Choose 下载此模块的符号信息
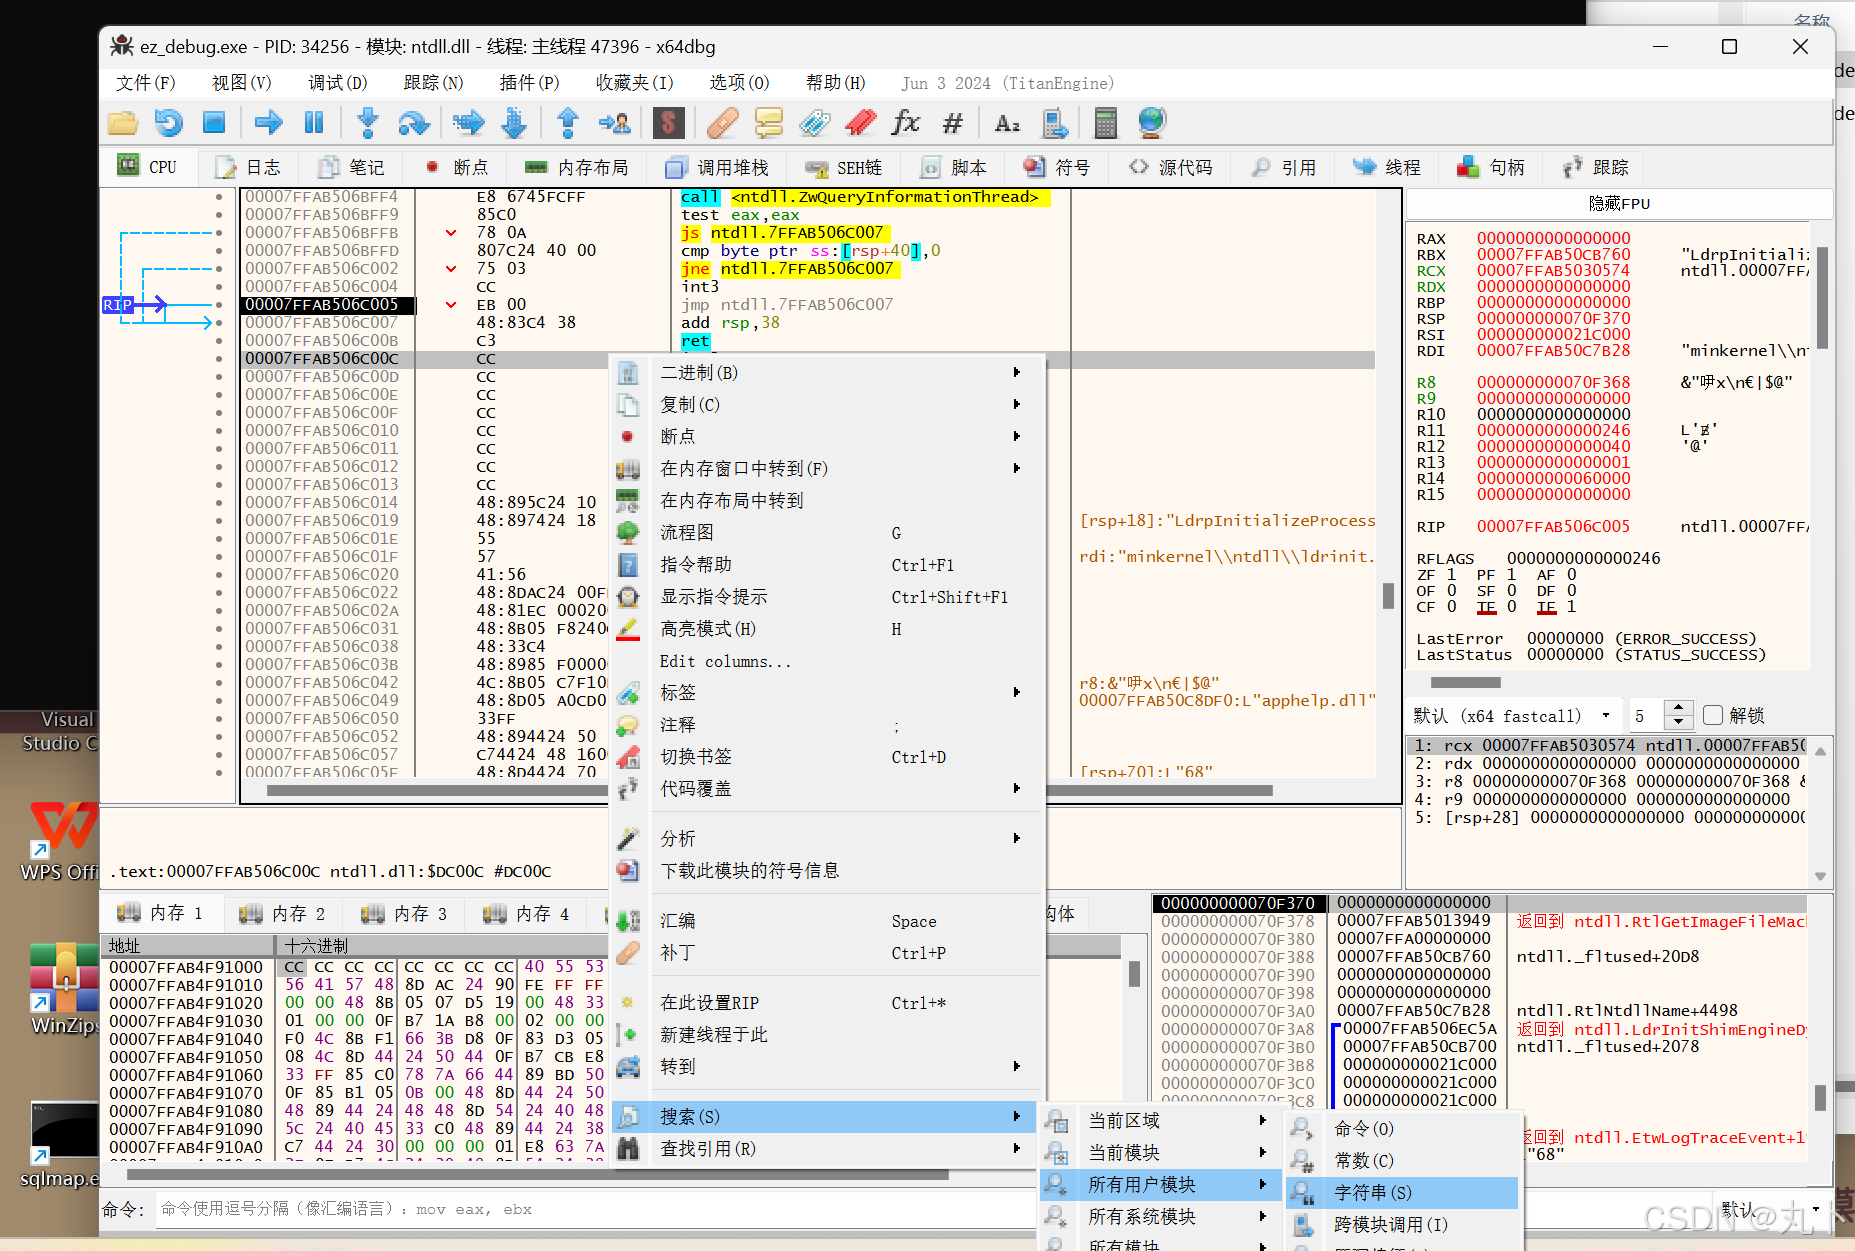The width and height of the screenshot is (1855, 1251). tap(828, 870)
